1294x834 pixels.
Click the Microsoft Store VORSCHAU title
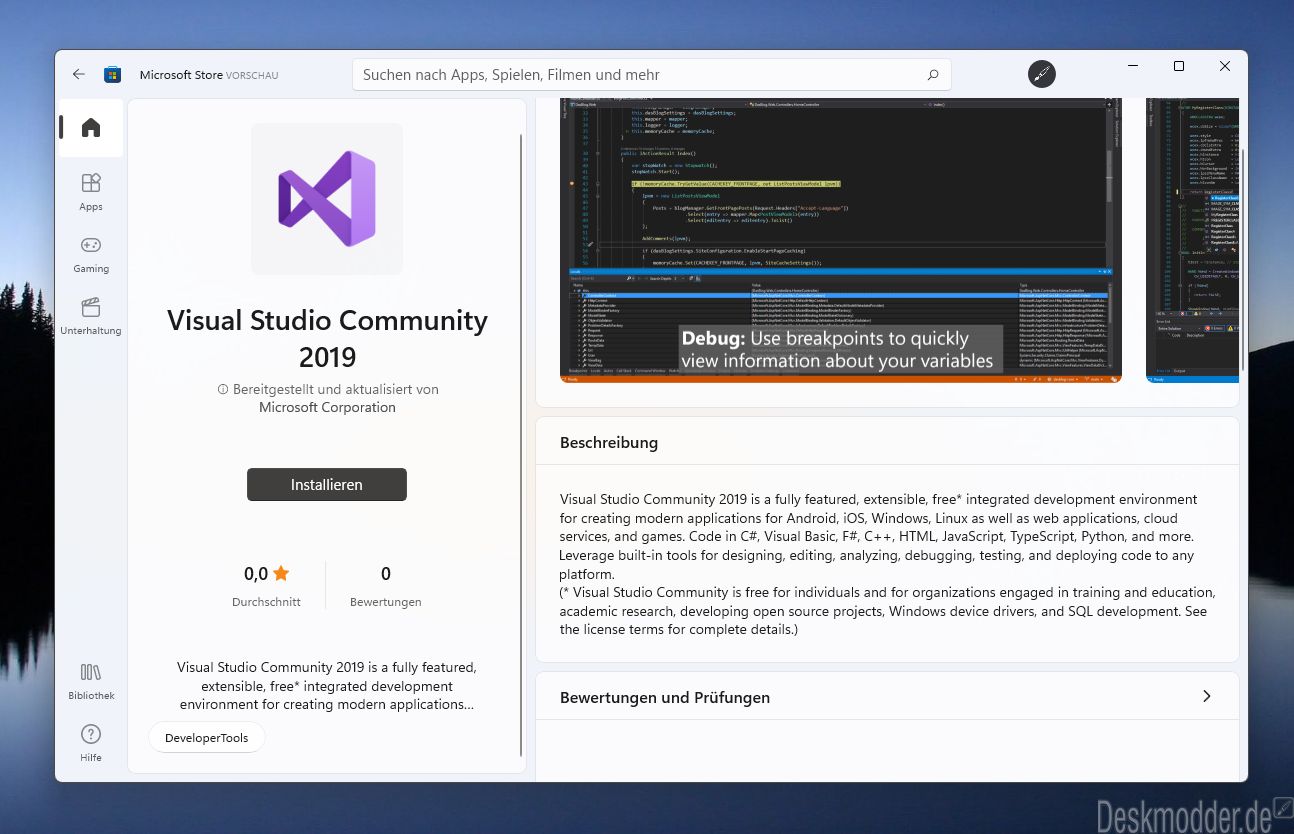coord(209,75)
